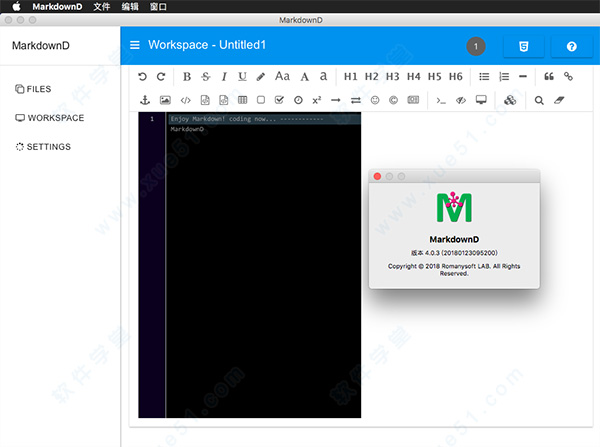
Task: Apply bold formatting with B icon
Action: pyautogui.click(x=187, y=77)
